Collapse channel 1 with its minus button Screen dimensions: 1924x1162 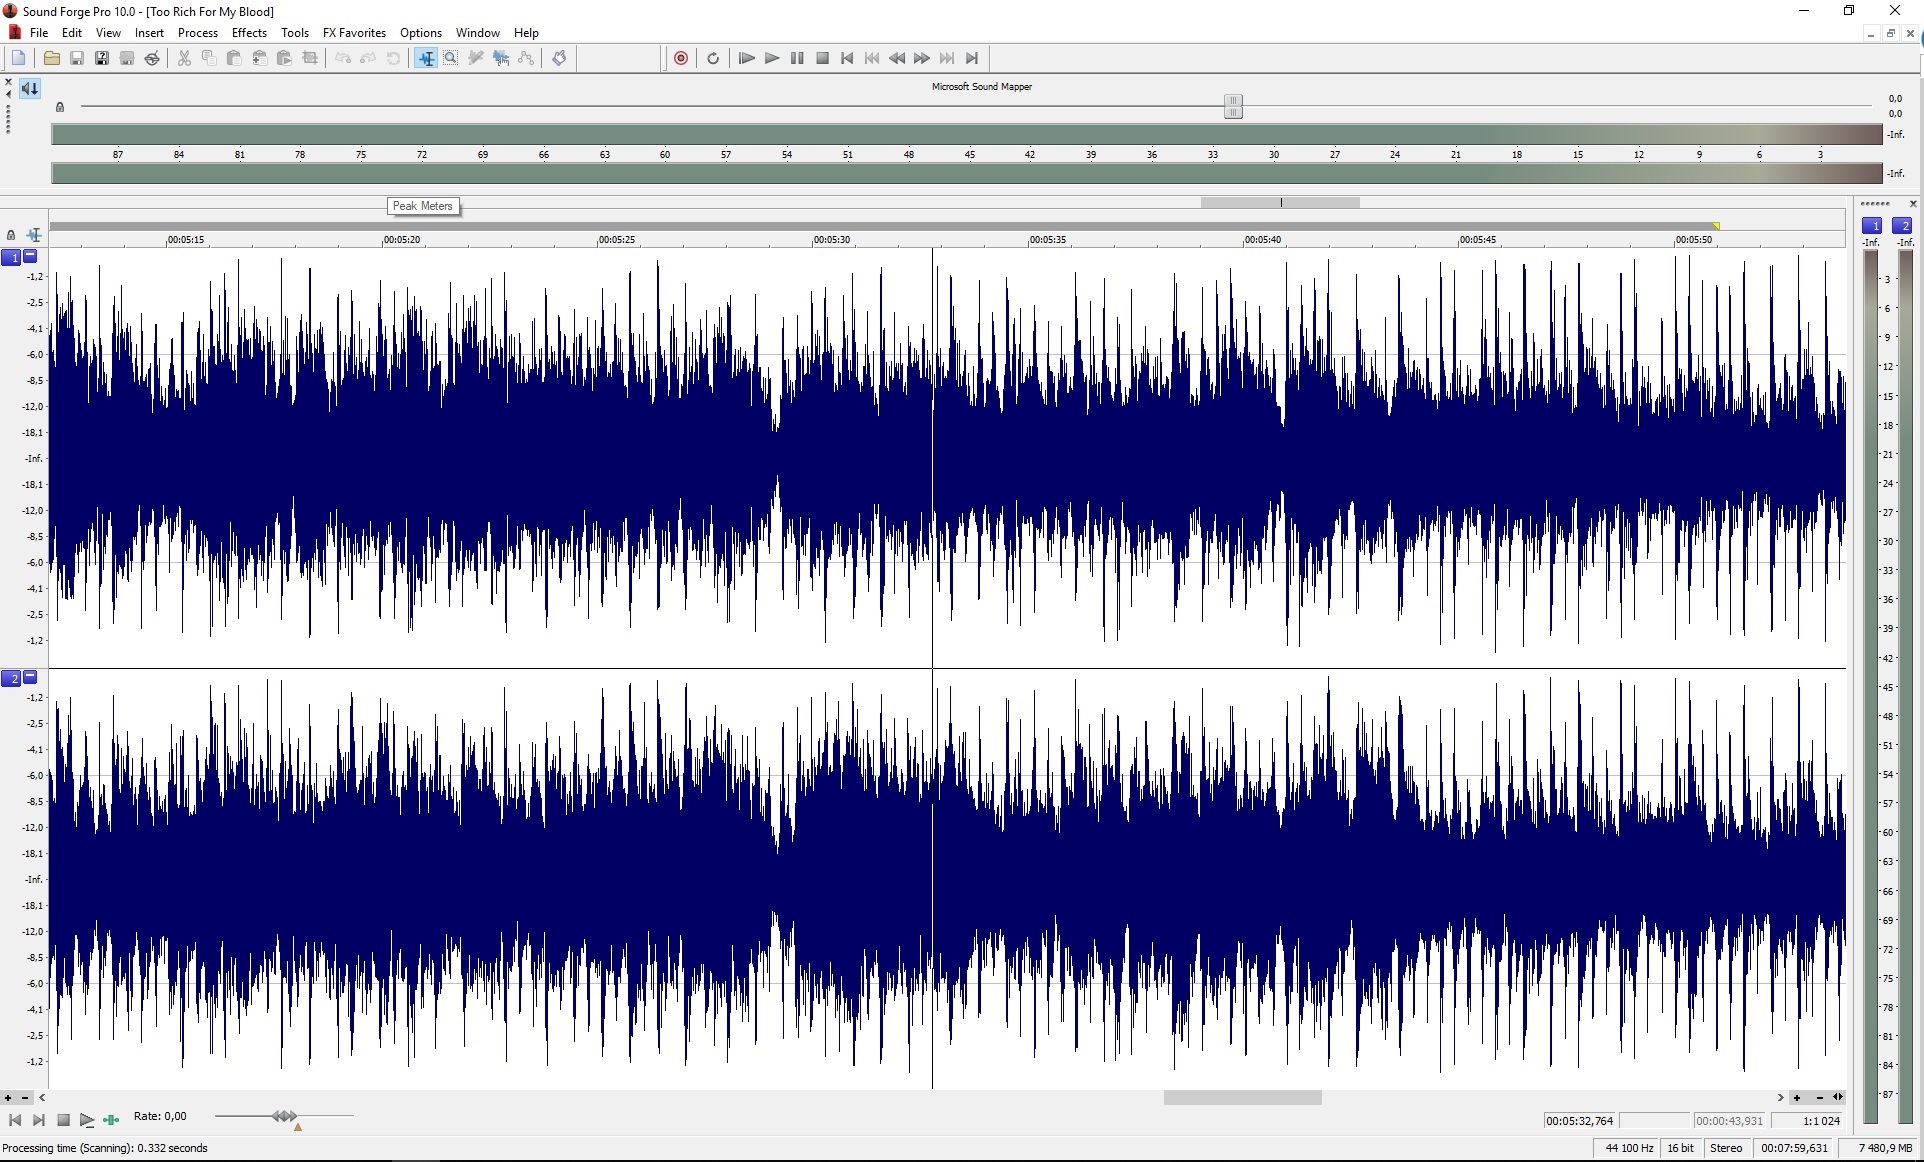point(30,256)
